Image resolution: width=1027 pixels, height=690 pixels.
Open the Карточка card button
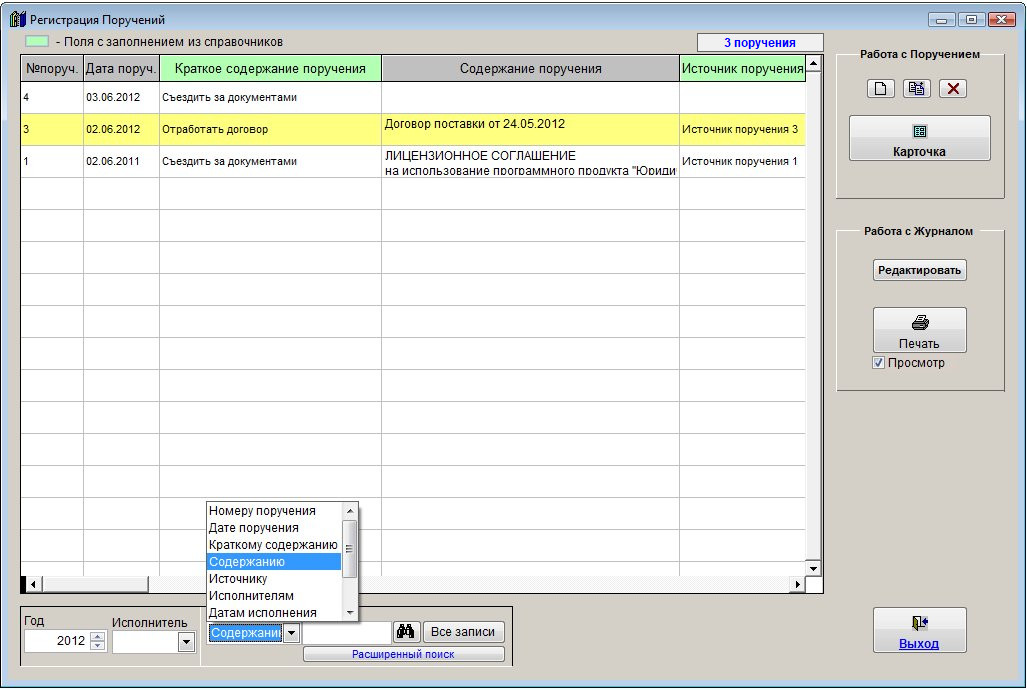[x=919, y=138]
